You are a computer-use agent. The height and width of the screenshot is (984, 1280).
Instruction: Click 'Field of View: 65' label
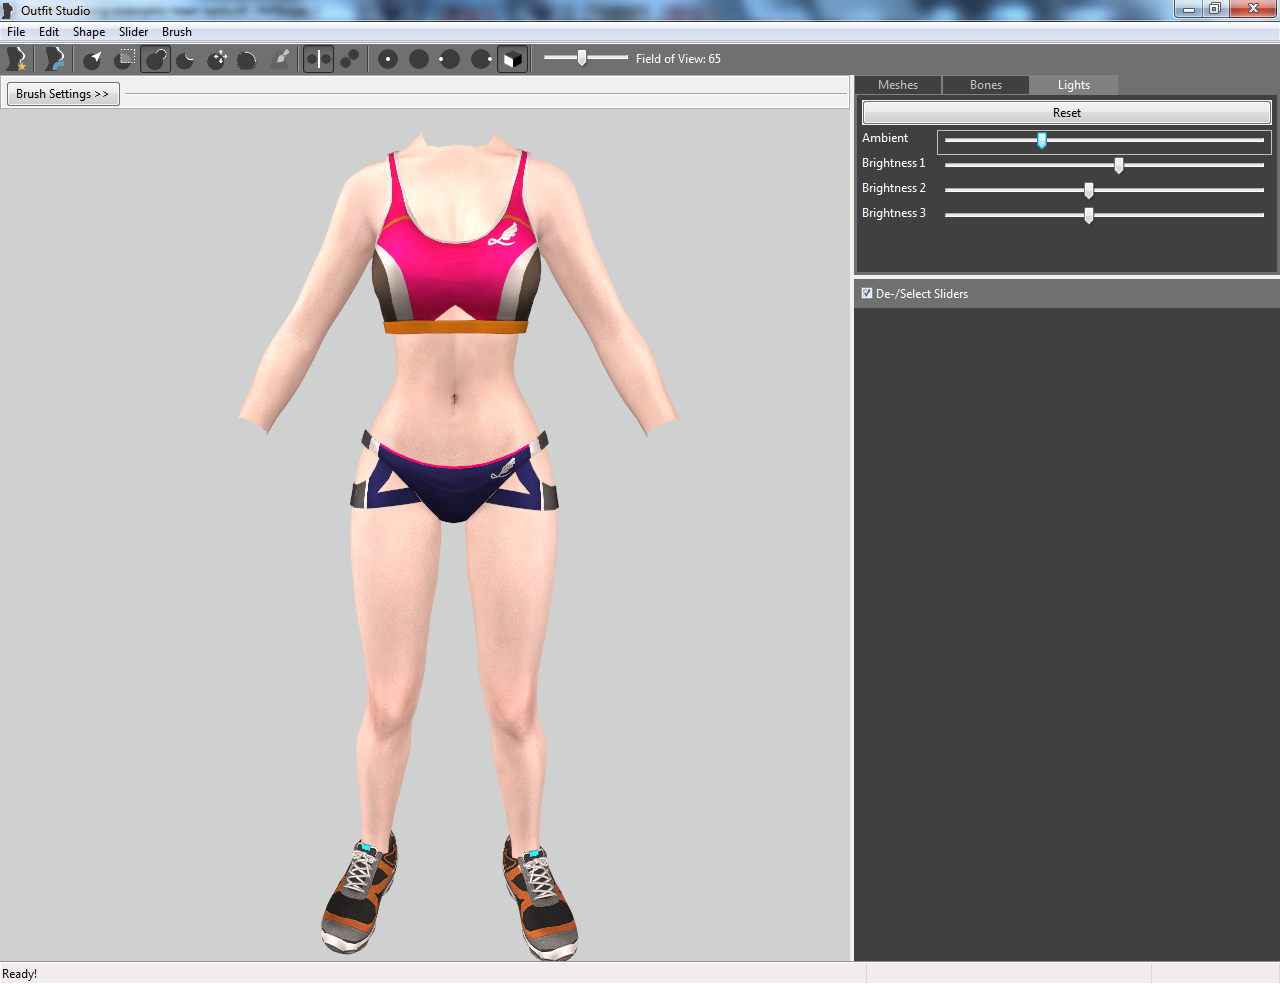pos(678,59)
